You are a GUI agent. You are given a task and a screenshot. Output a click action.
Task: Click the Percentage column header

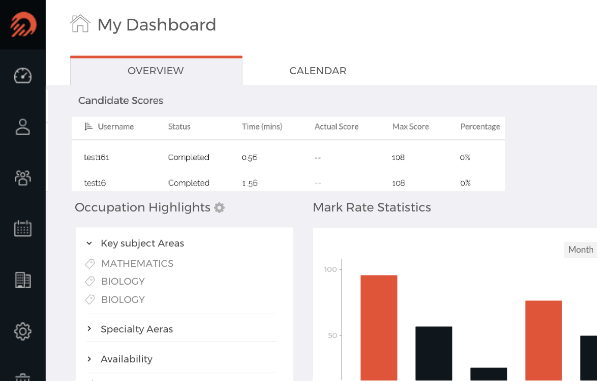[480, 127]
